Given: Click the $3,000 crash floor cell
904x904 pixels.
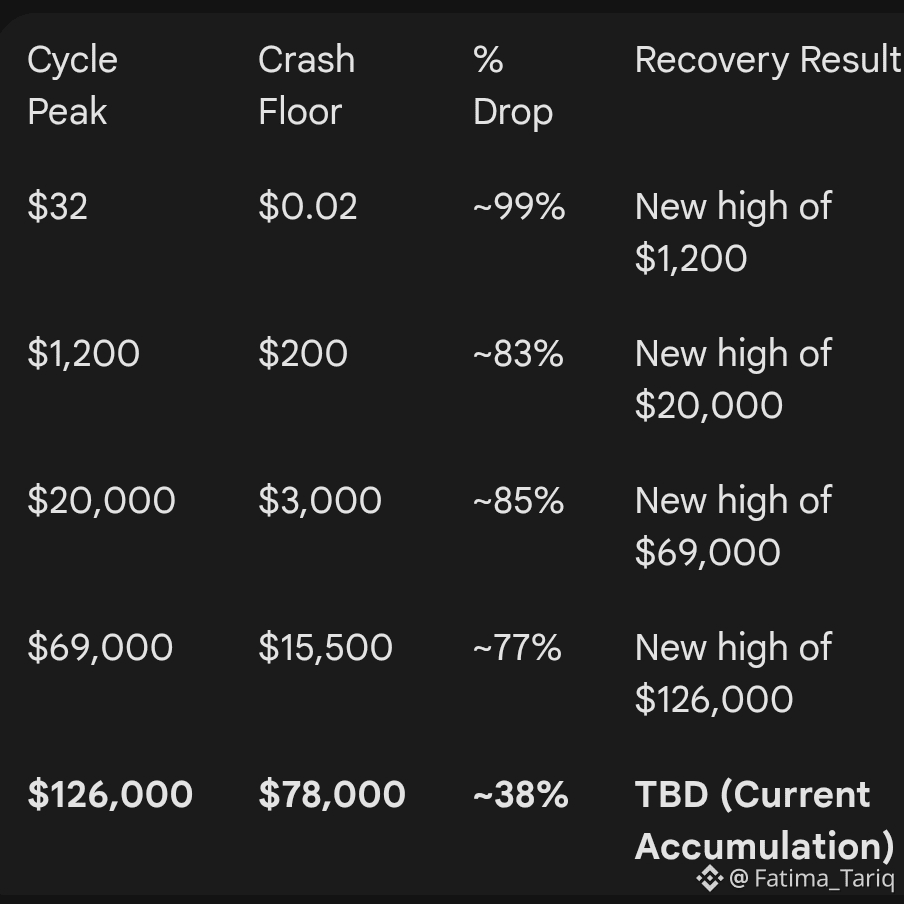Looking at the screenshot, I should coord(320,501).
